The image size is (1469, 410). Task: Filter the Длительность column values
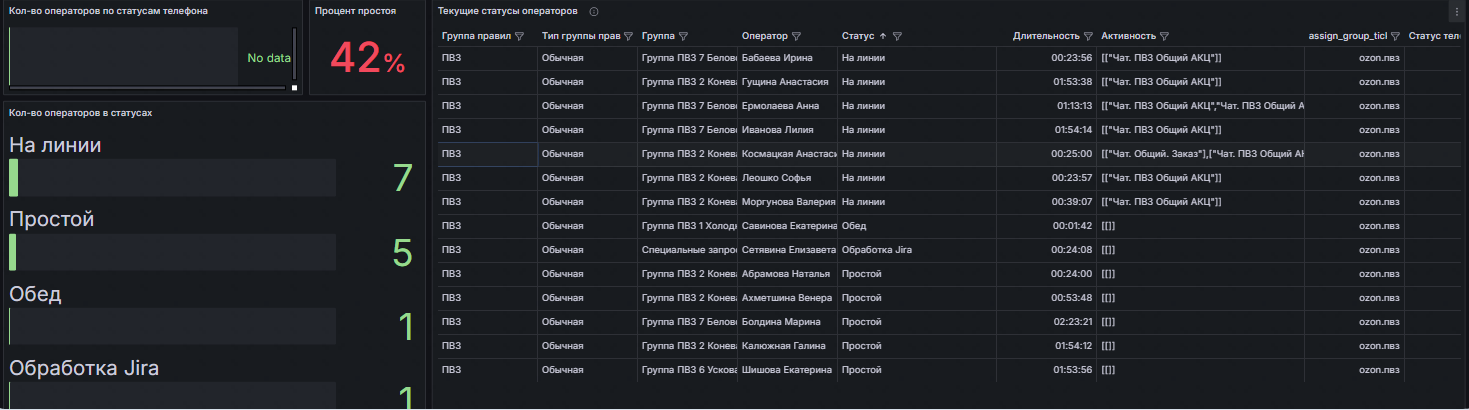click(1088, 36)
